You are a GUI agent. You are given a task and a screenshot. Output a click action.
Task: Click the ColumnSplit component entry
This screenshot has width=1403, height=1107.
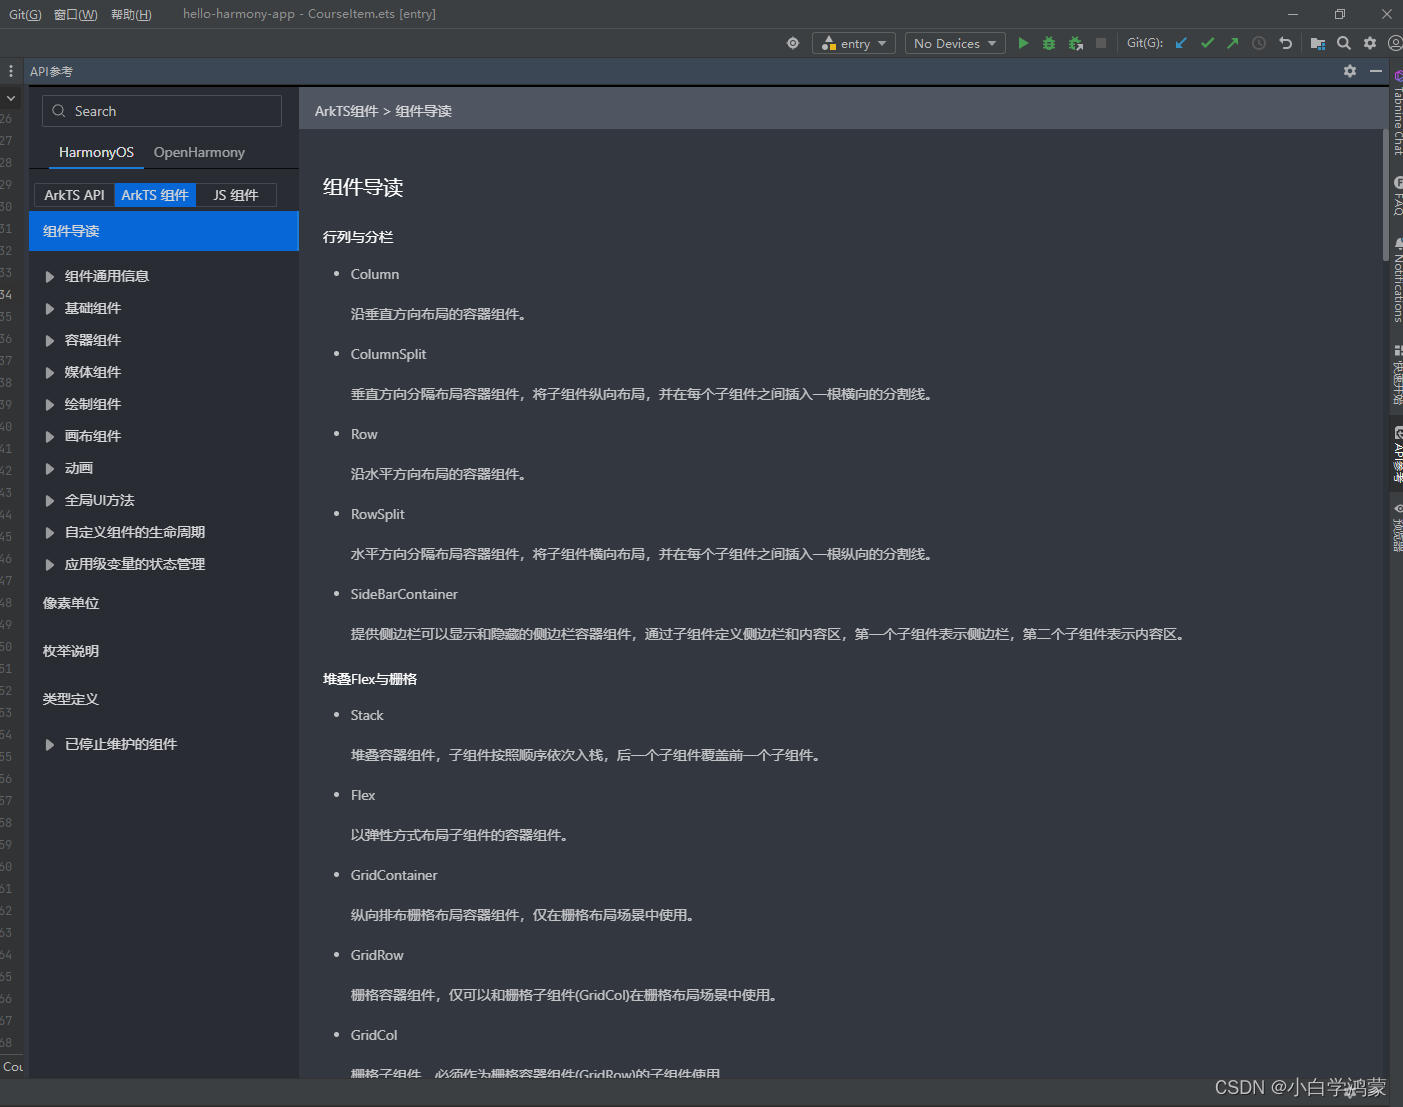click(x=388, y=354)
